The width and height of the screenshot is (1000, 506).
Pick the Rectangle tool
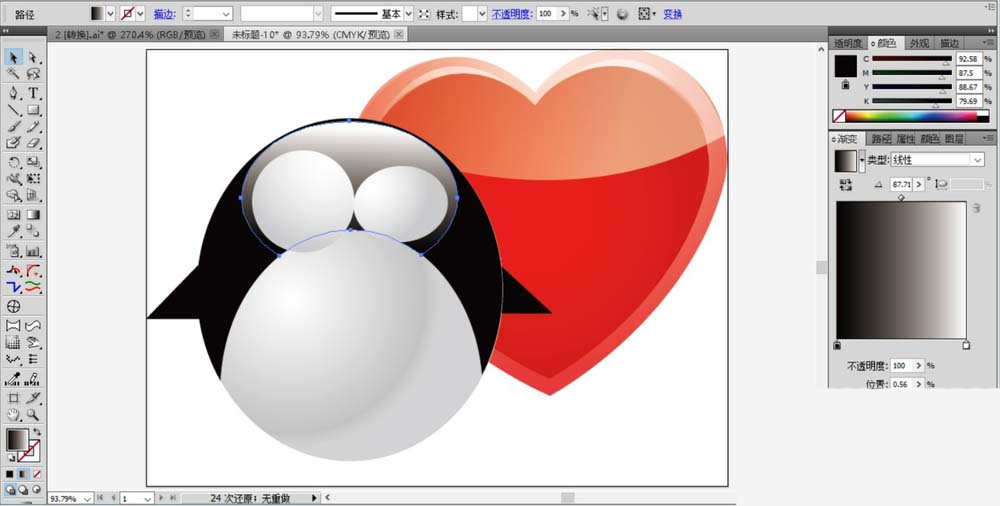33,110
